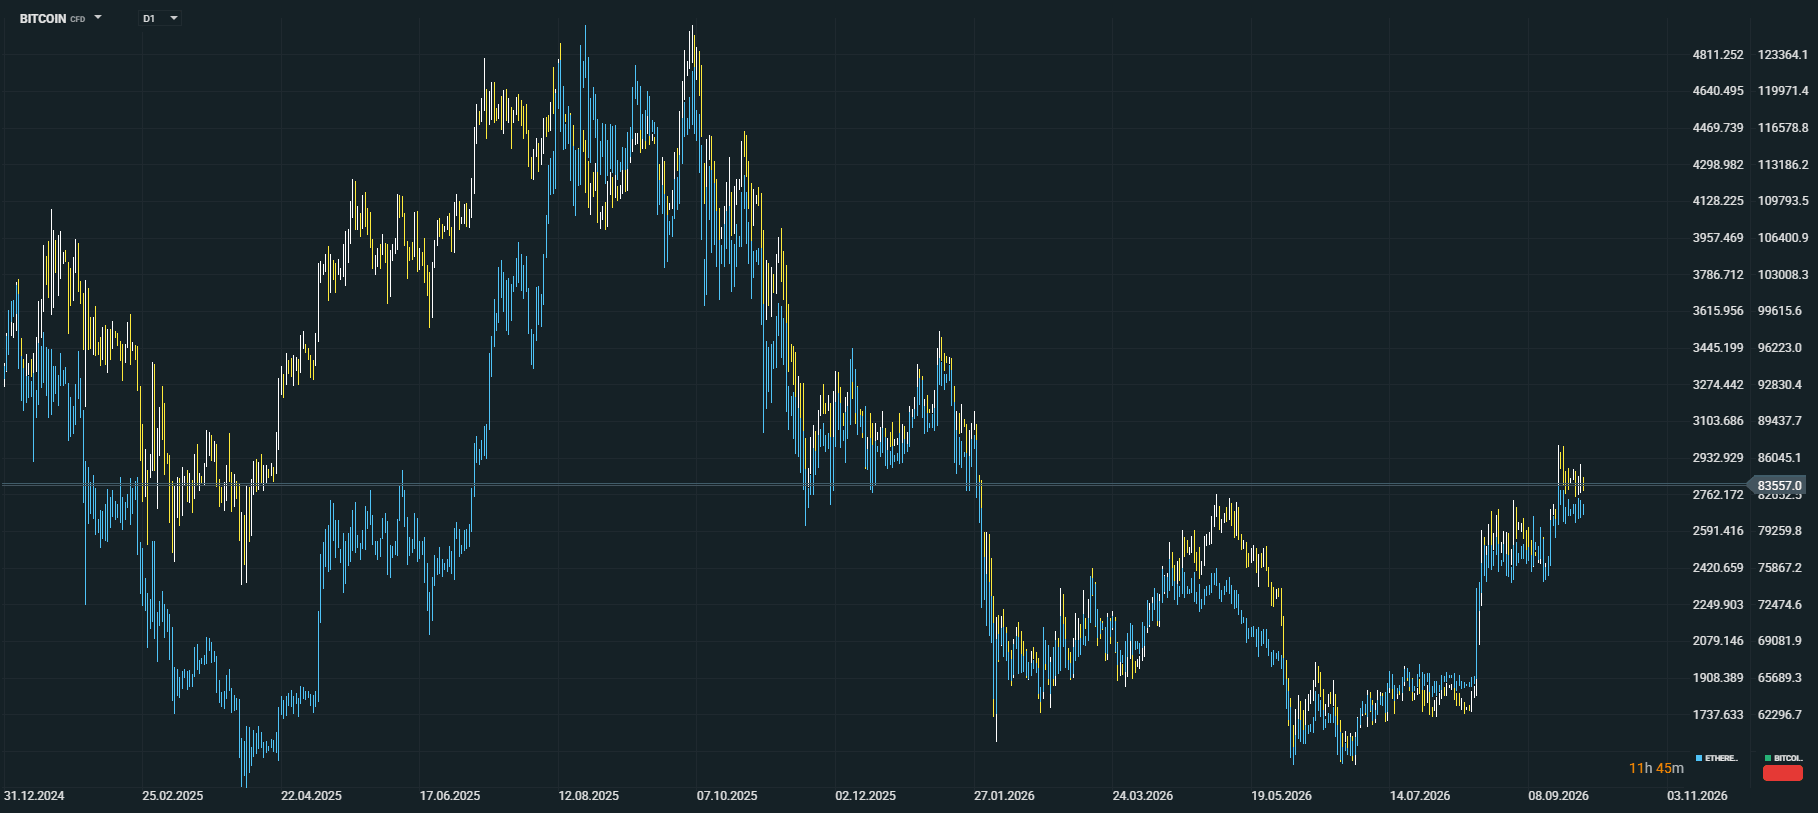The width and height of the screenshot is (1818, 813).
Task: Click the 12.08.2025 date label
Action: coord(588,796)
